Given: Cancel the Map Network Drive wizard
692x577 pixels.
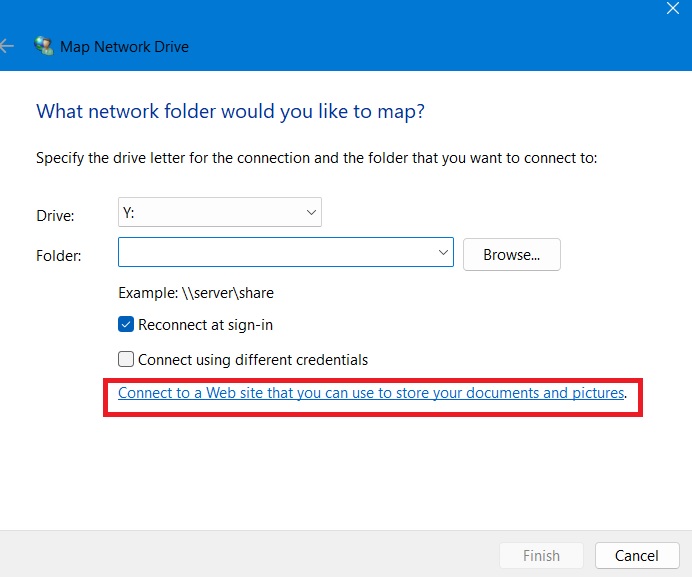Looking at the screenshot, I should tap(637, 555).
